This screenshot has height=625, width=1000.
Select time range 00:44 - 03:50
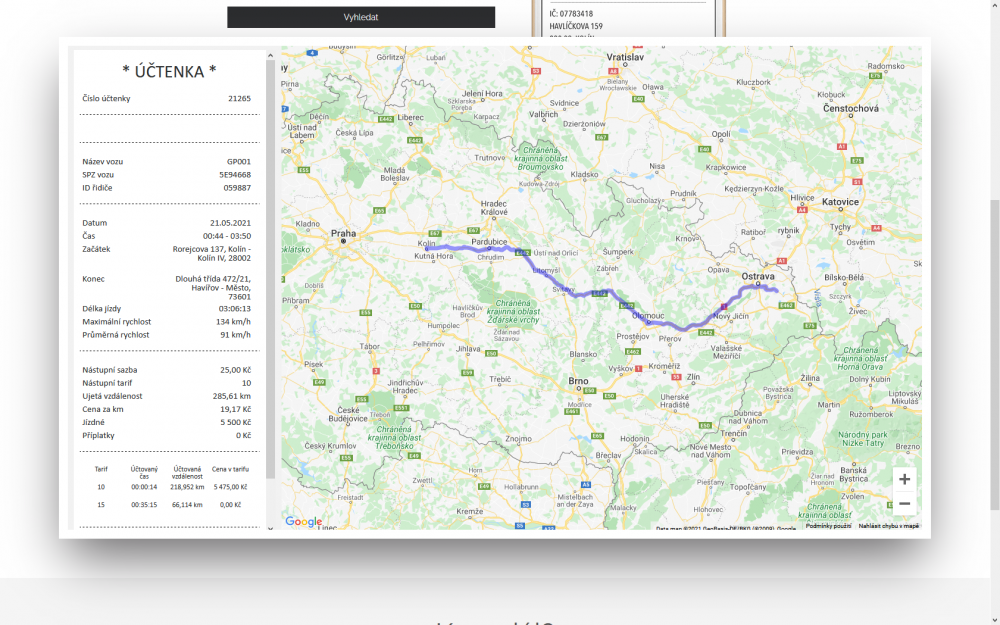226,236
